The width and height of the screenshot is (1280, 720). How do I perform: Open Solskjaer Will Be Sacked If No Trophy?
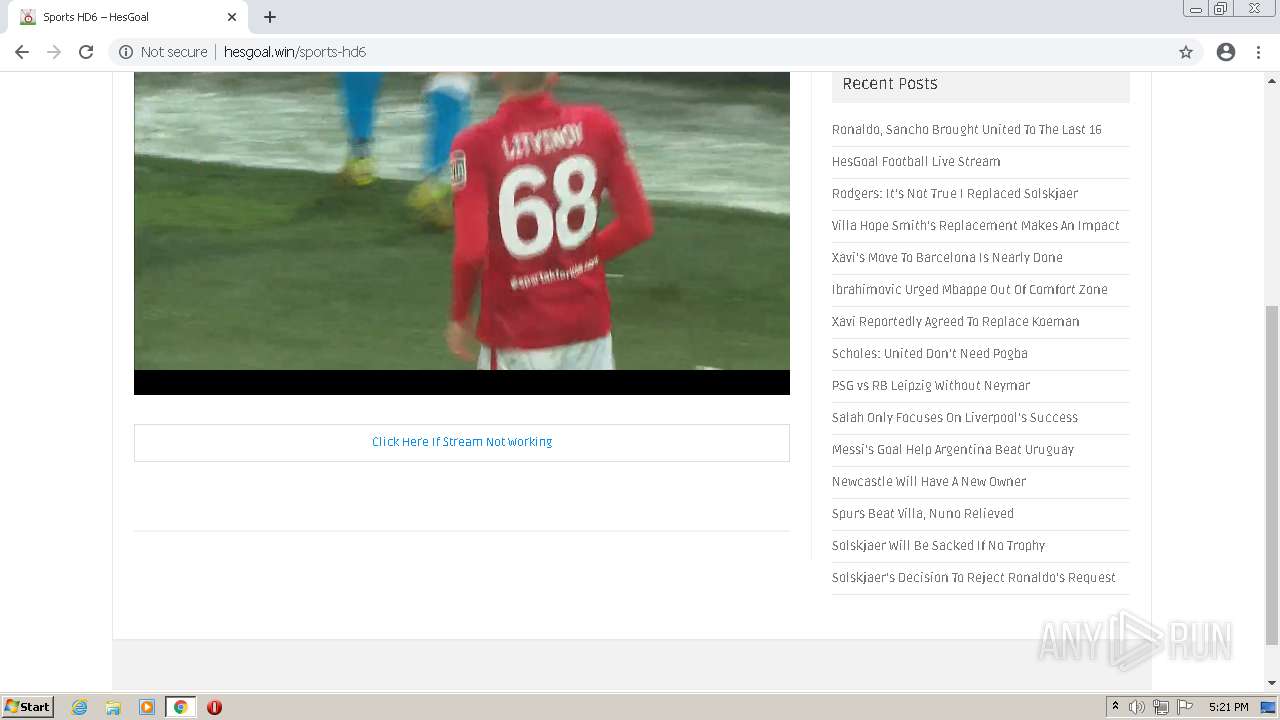pos(939,546)
